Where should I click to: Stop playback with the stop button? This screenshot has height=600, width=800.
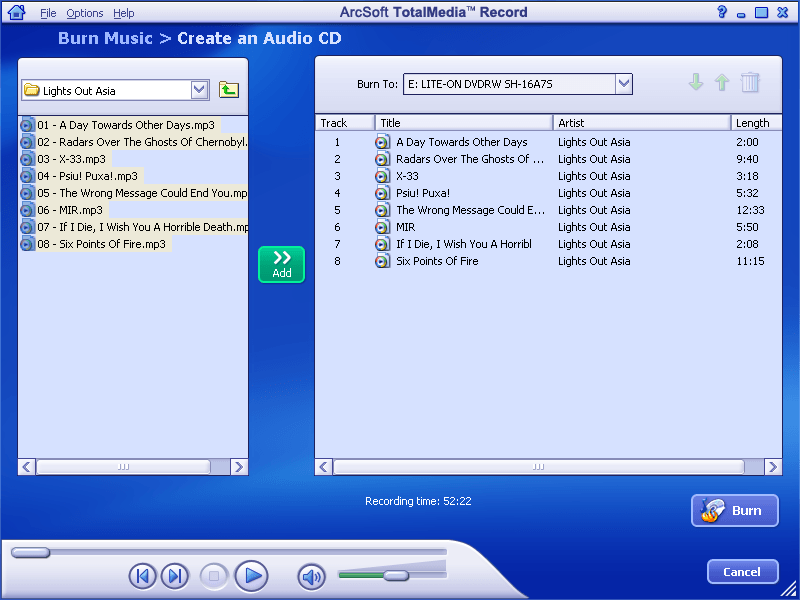pos(213,576)
